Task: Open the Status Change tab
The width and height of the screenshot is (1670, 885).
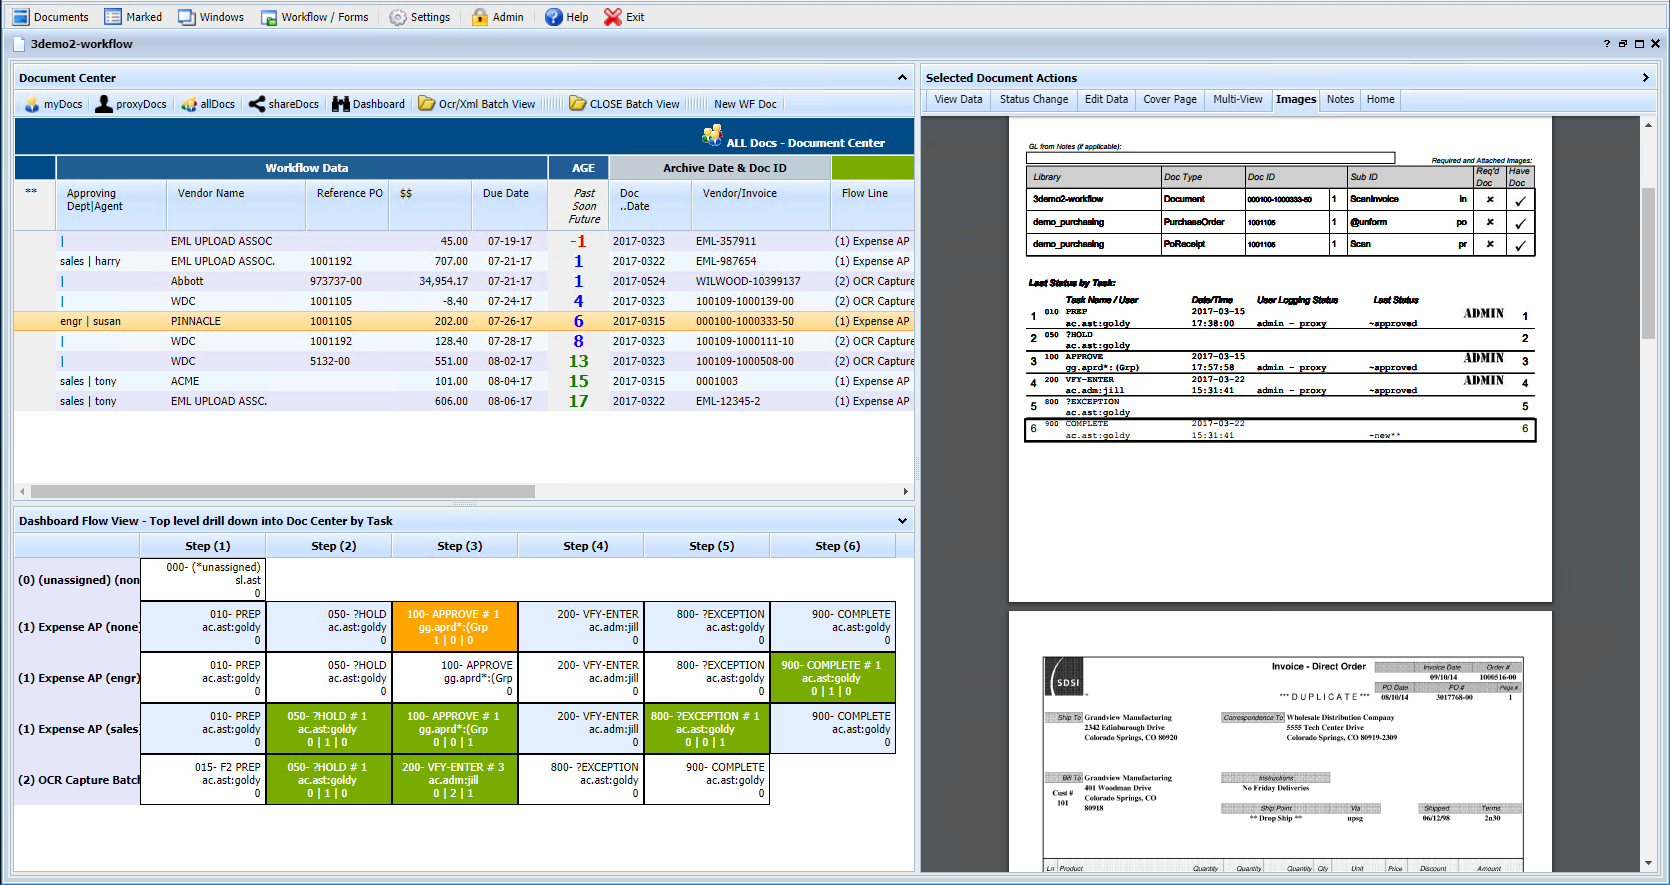Action: pyautogui.click(x=1034, y=99)
